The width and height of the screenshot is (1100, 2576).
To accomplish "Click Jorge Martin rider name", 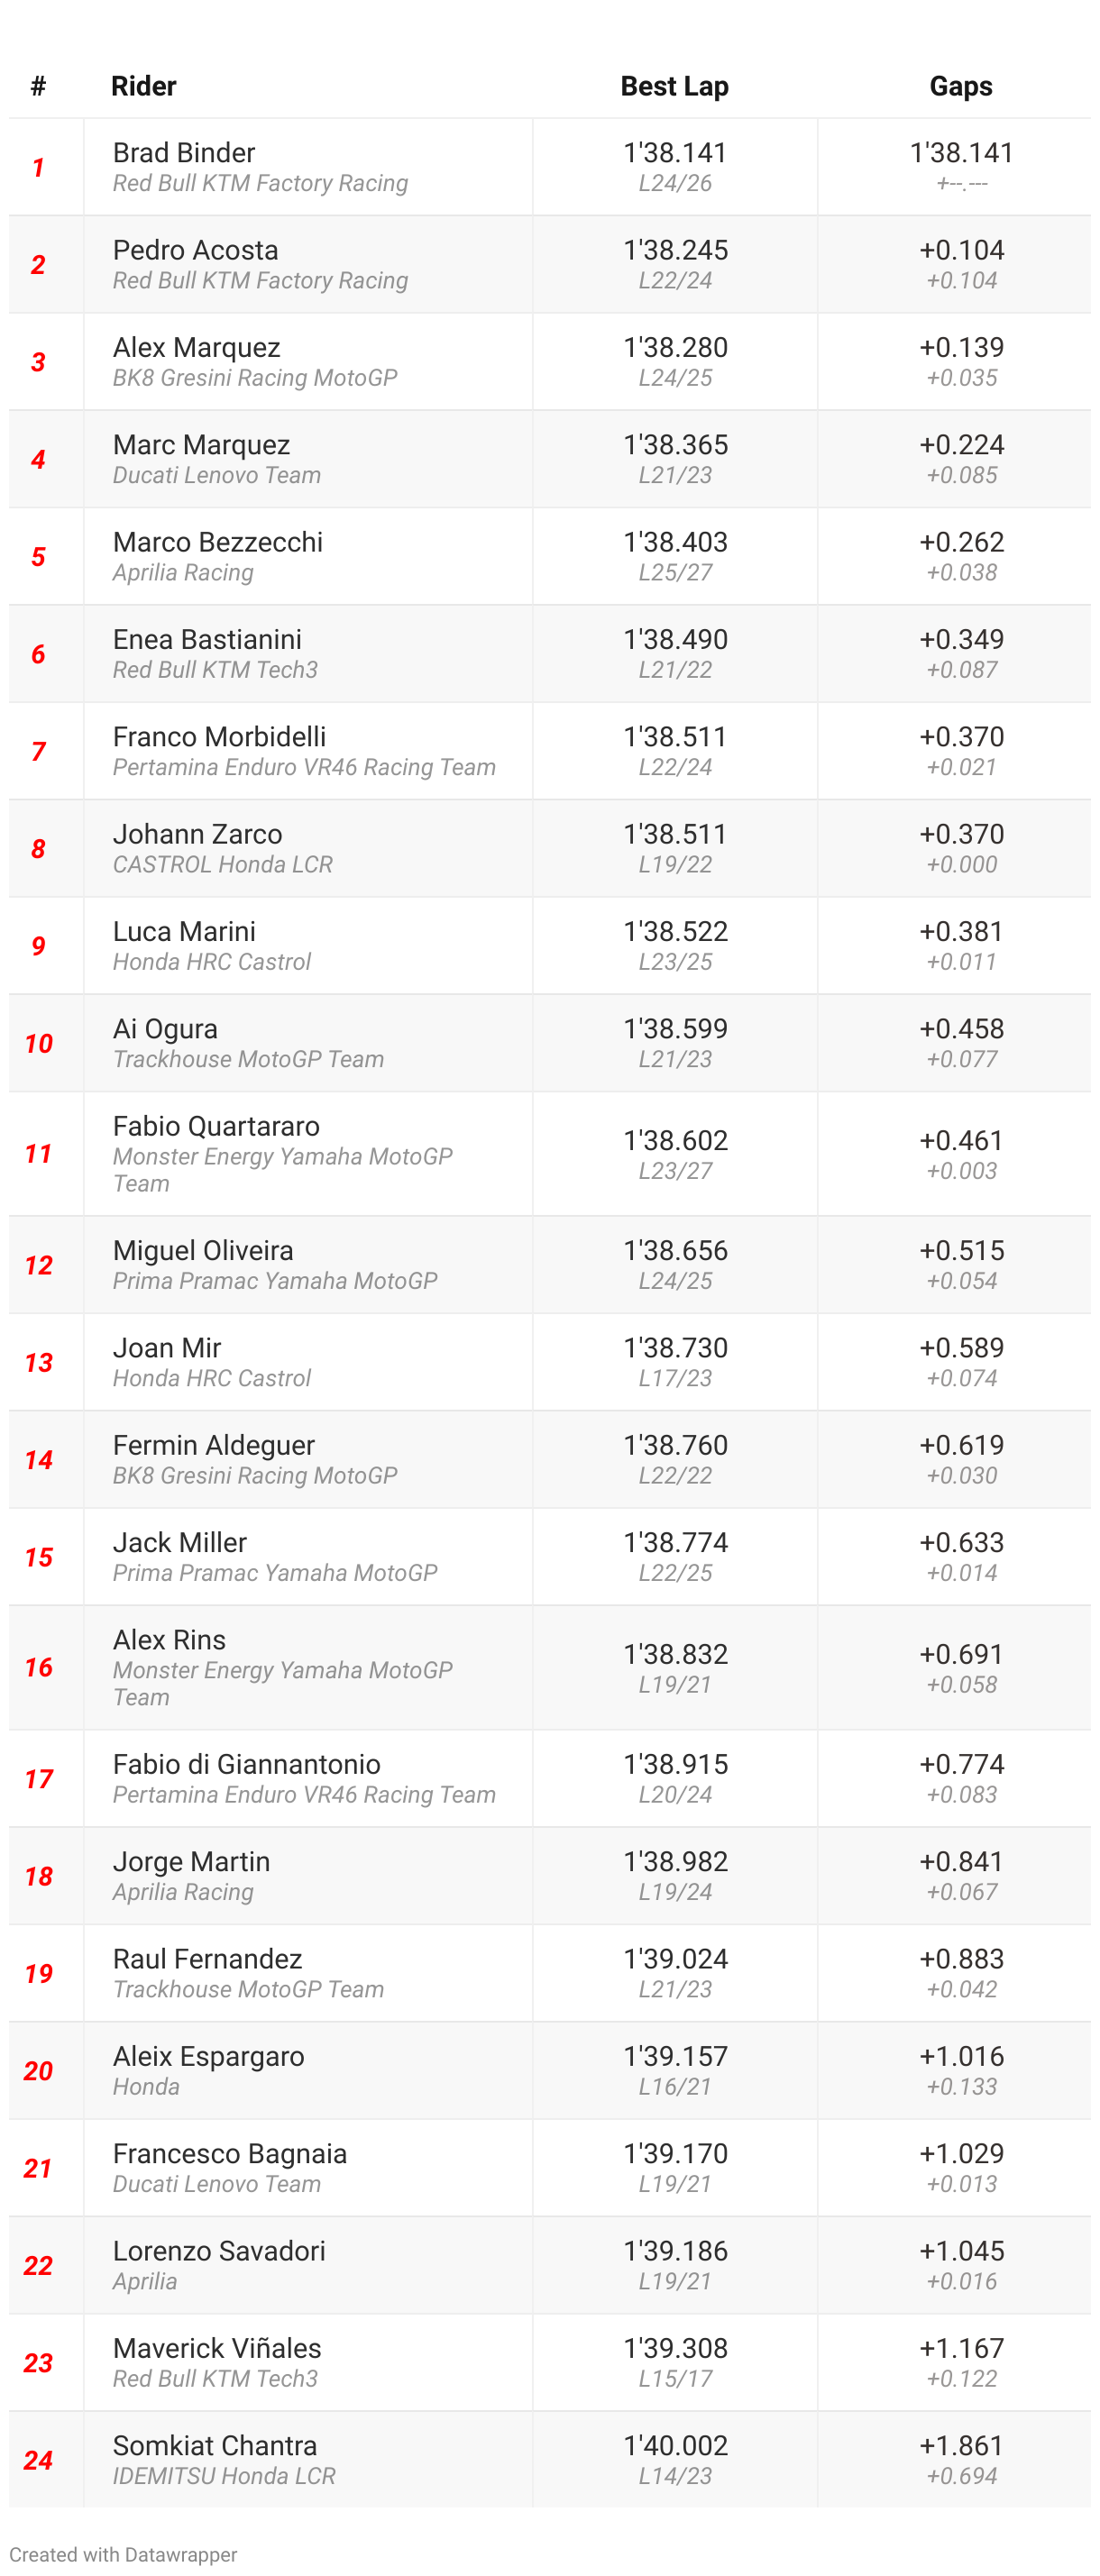I will (191, 1861).
